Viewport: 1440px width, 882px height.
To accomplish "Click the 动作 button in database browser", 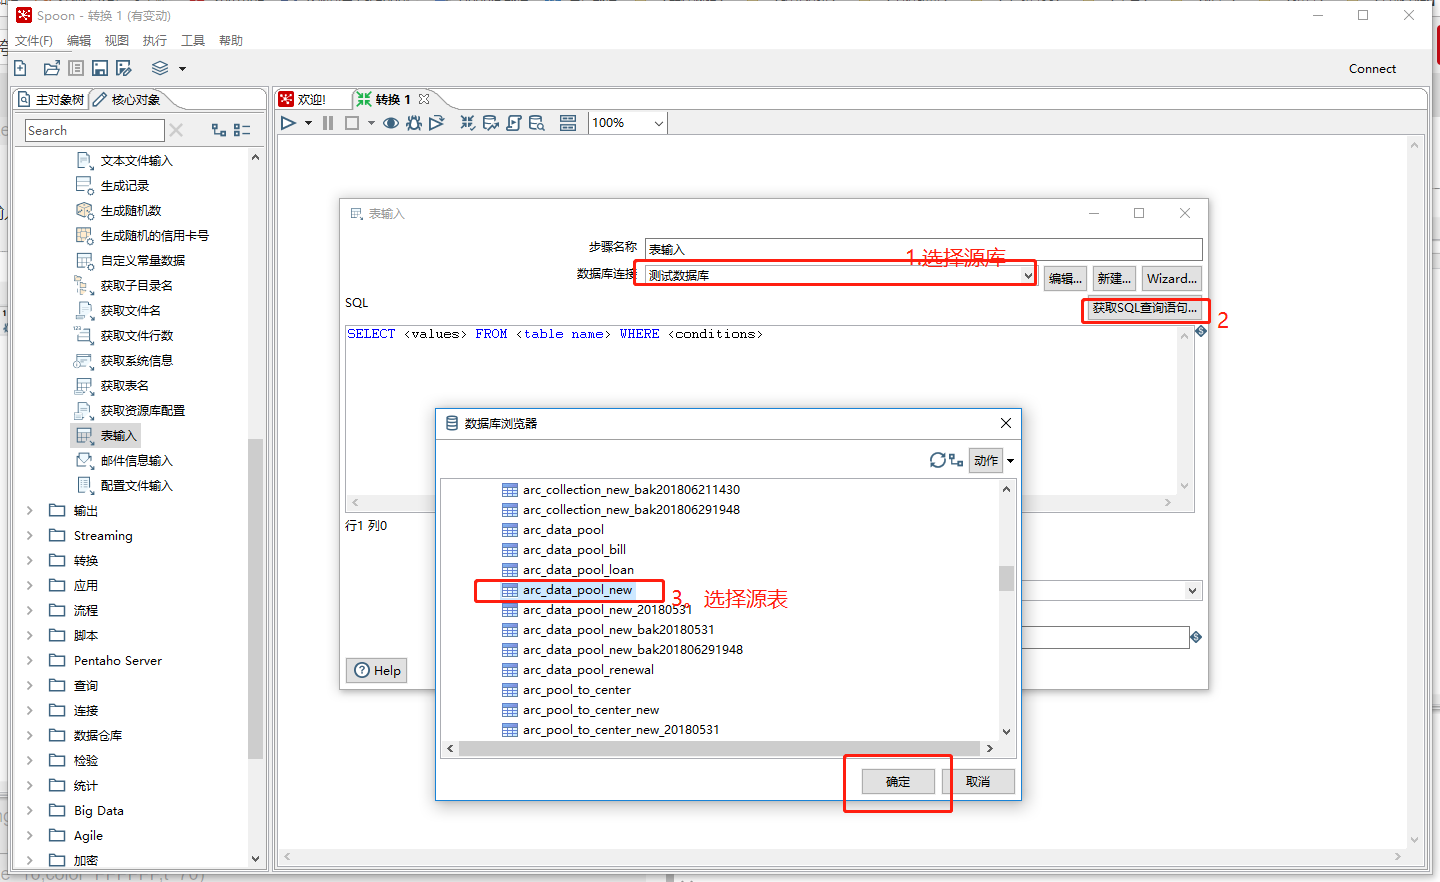I will [x=986, y=460].
